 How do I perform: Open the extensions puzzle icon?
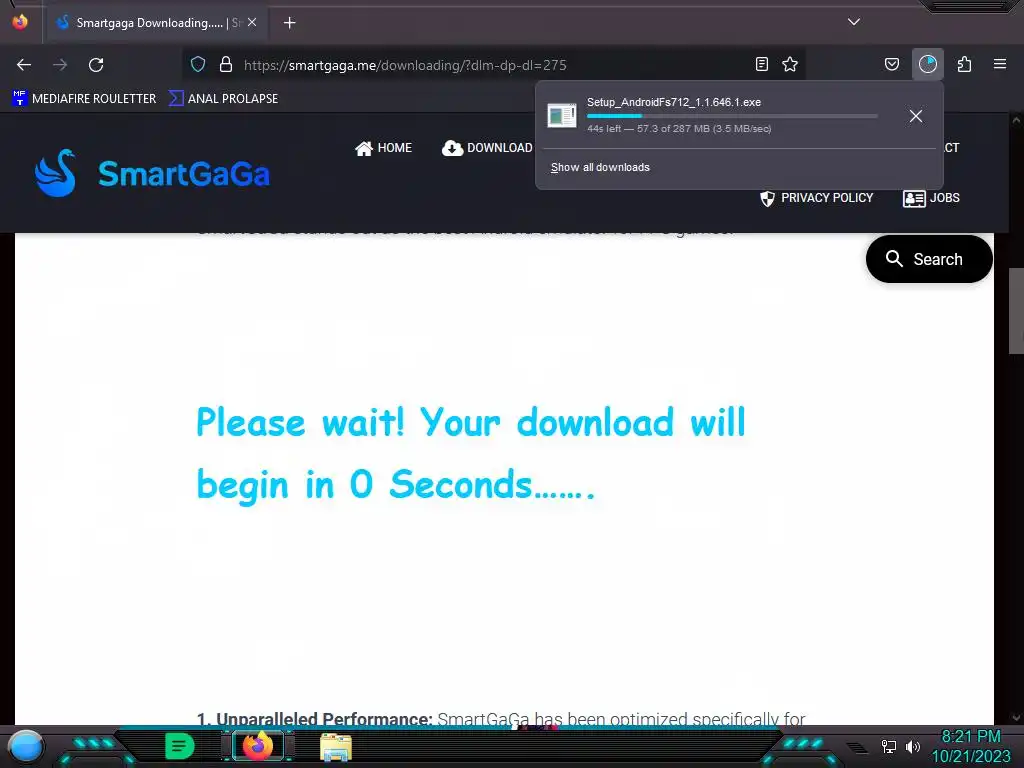[x=964, y=64]
